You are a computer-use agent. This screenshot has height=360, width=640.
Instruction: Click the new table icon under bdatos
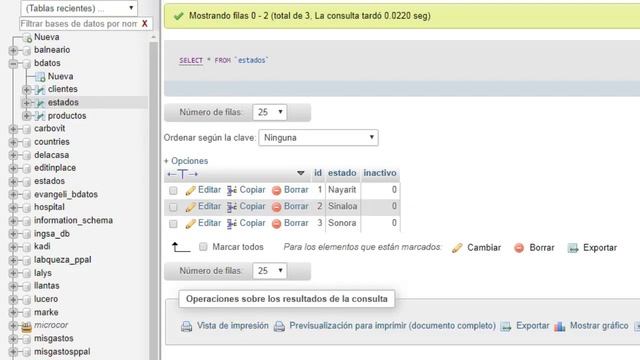[x=40, y=77]
